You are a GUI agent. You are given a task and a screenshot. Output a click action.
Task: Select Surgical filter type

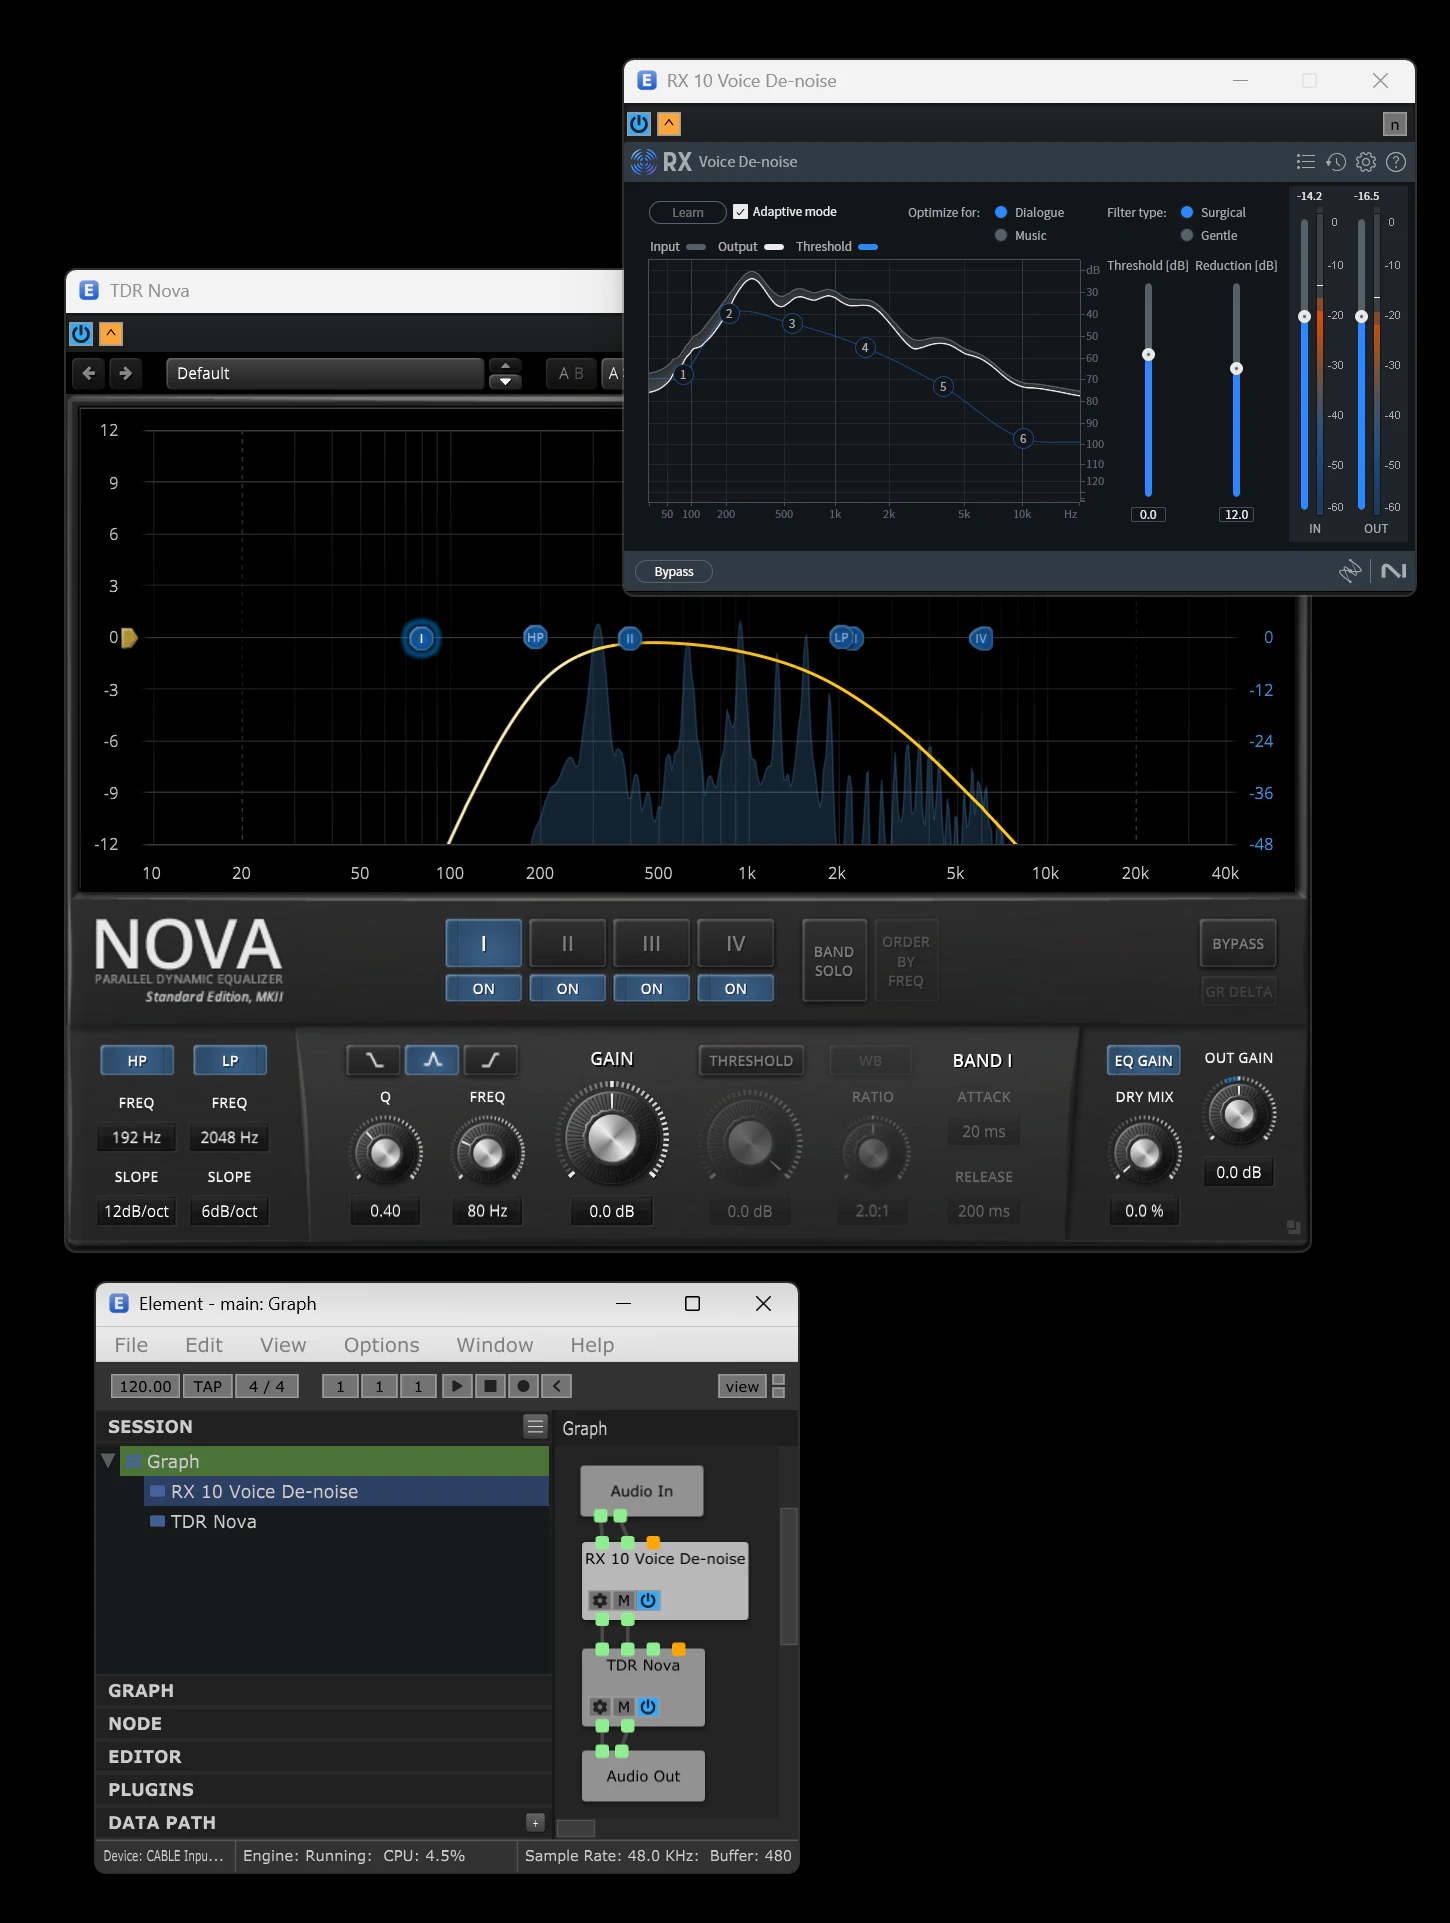(x=1187, y=212)
